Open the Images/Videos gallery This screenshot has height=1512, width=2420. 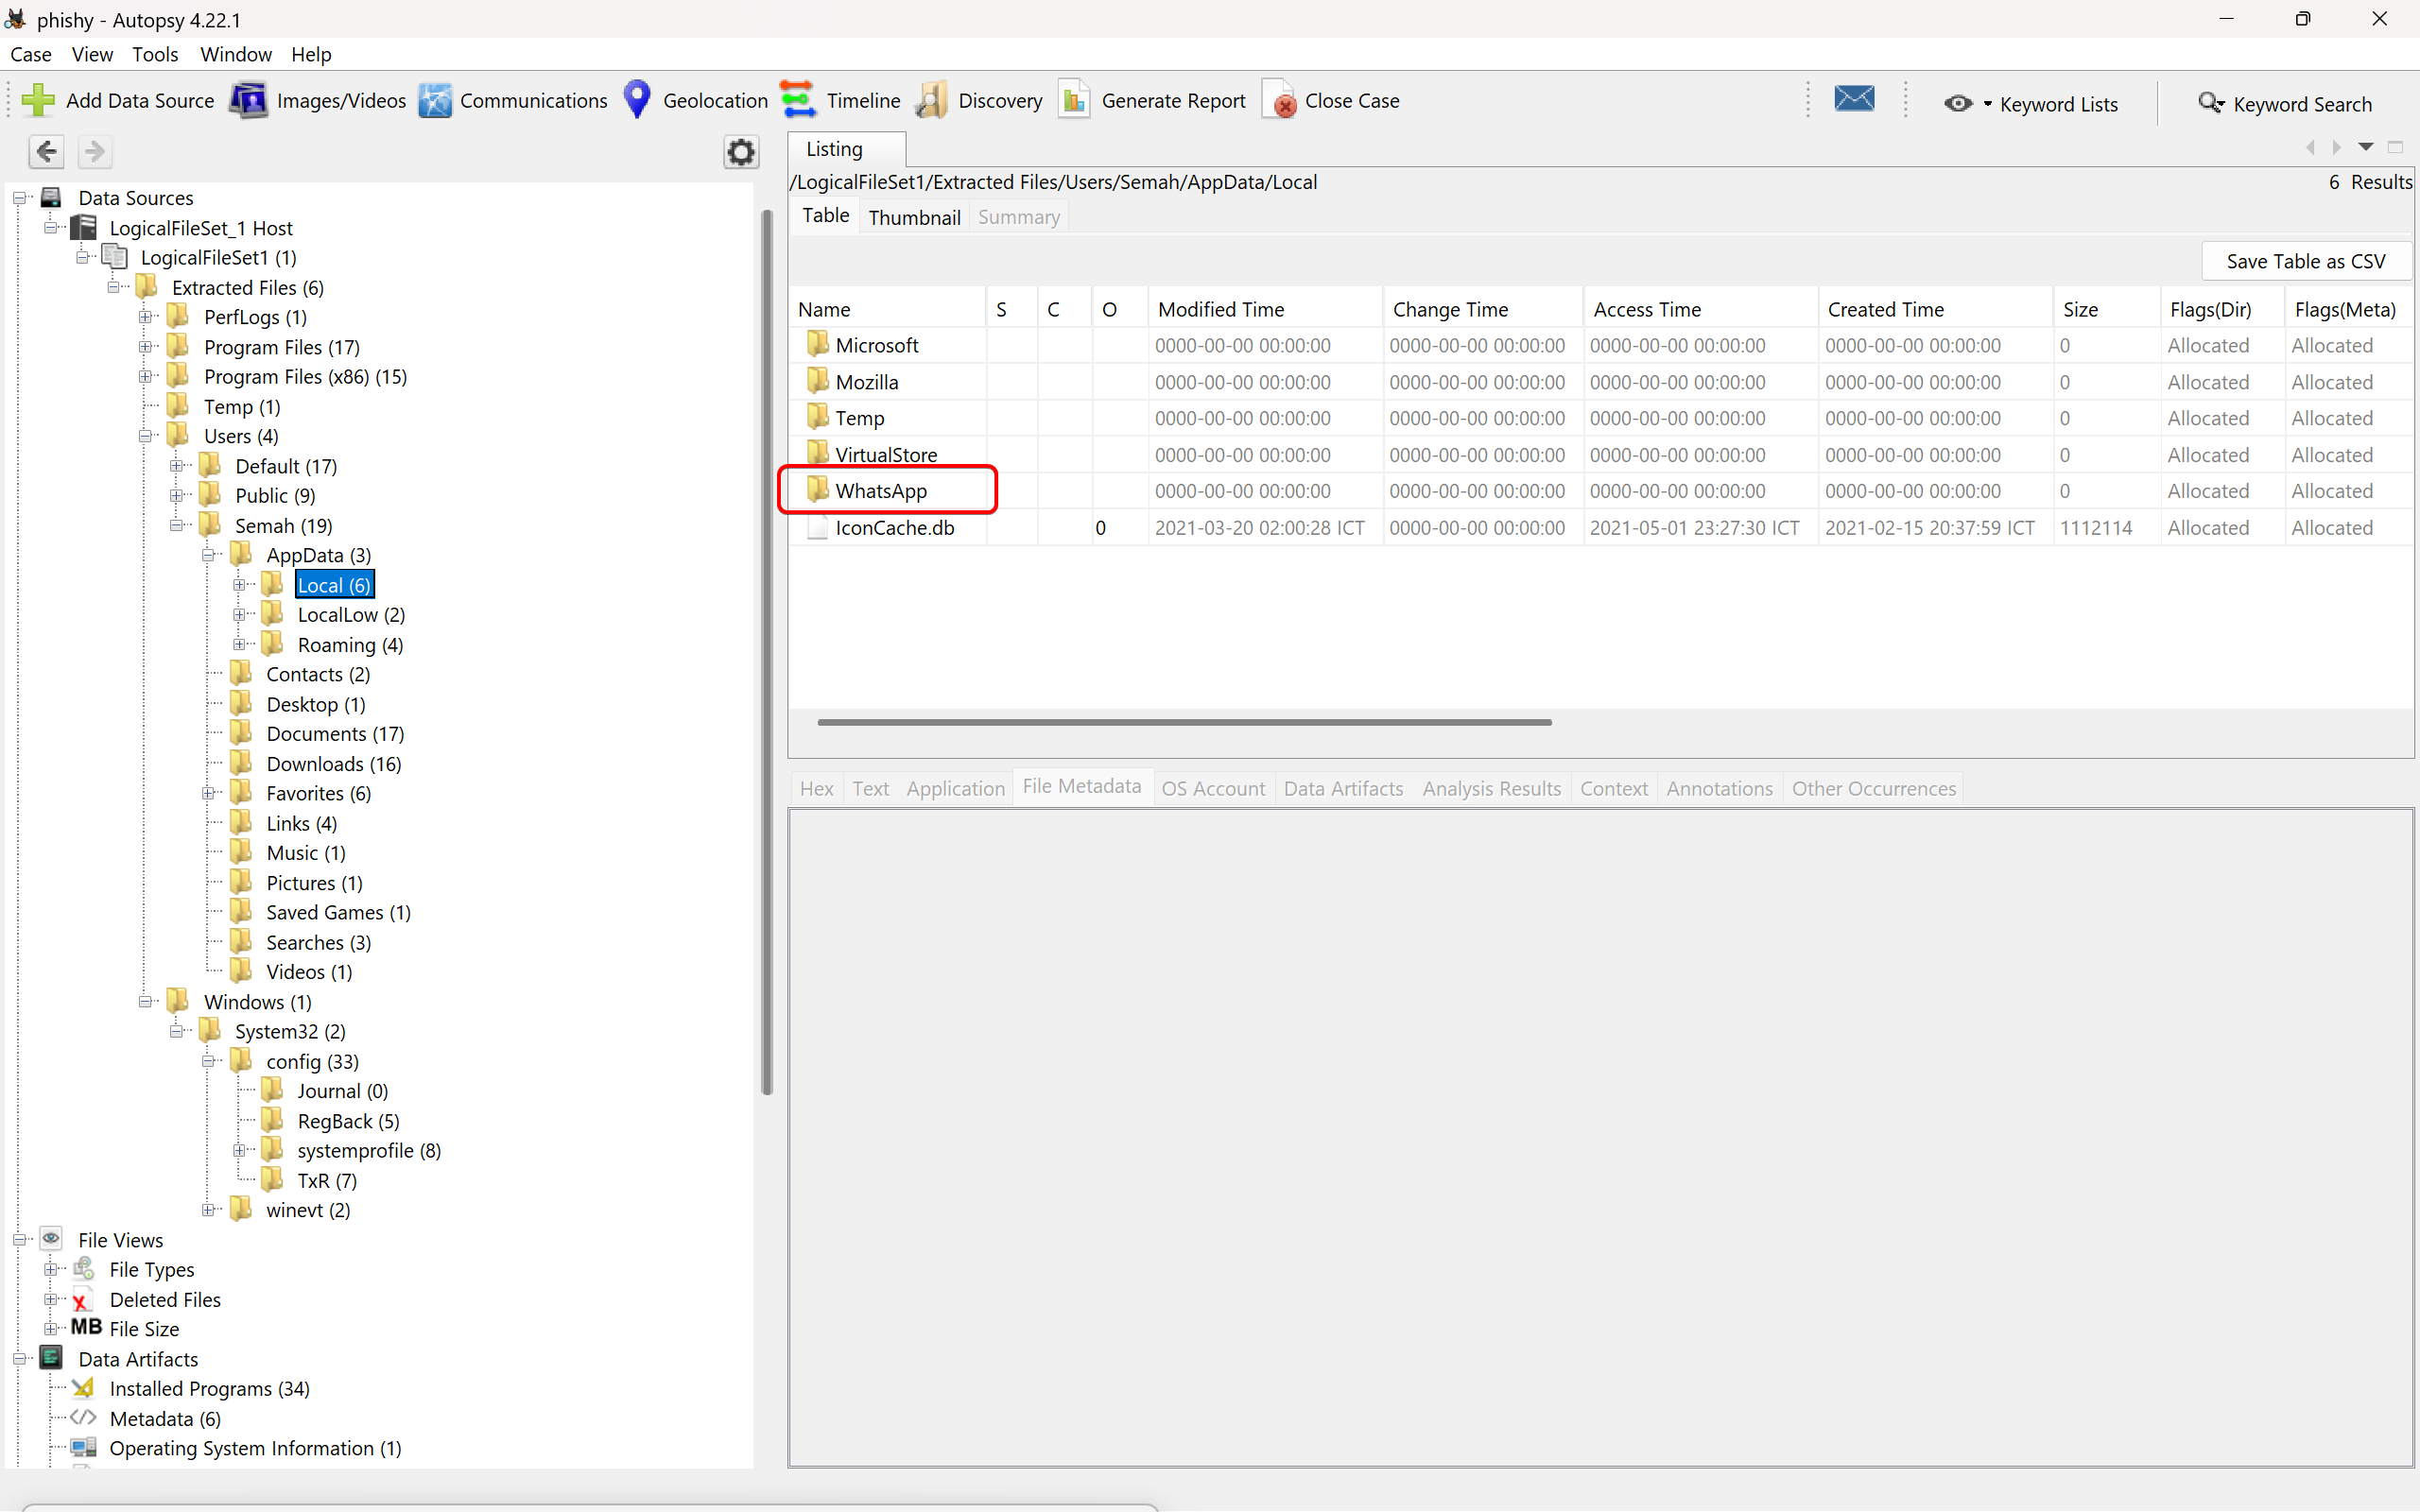(317, 100)
